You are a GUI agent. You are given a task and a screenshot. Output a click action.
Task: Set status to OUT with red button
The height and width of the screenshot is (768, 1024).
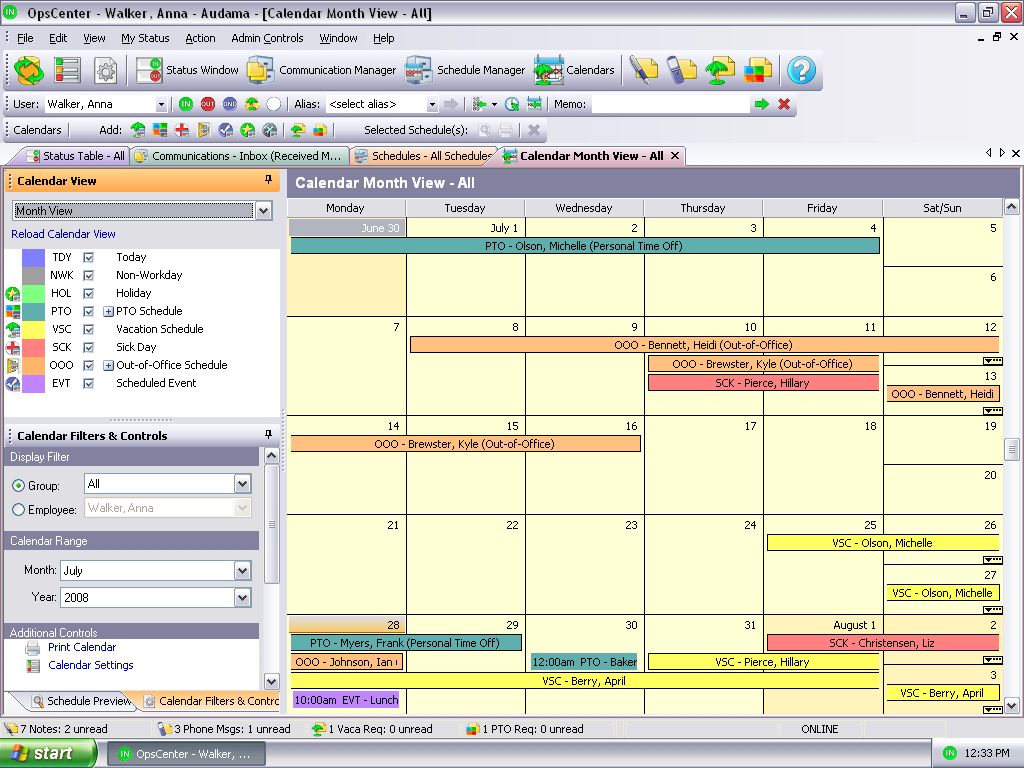point(207,104)
